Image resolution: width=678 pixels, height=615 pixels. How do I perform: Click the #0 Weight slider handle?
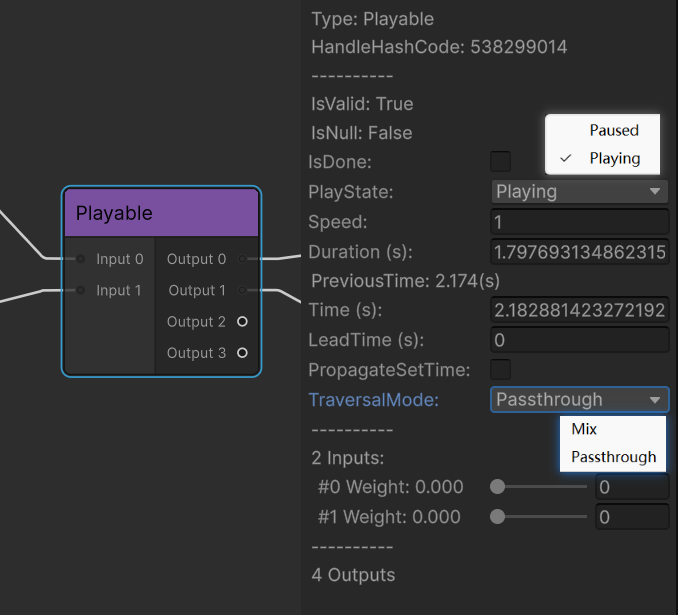click(497, 487)
